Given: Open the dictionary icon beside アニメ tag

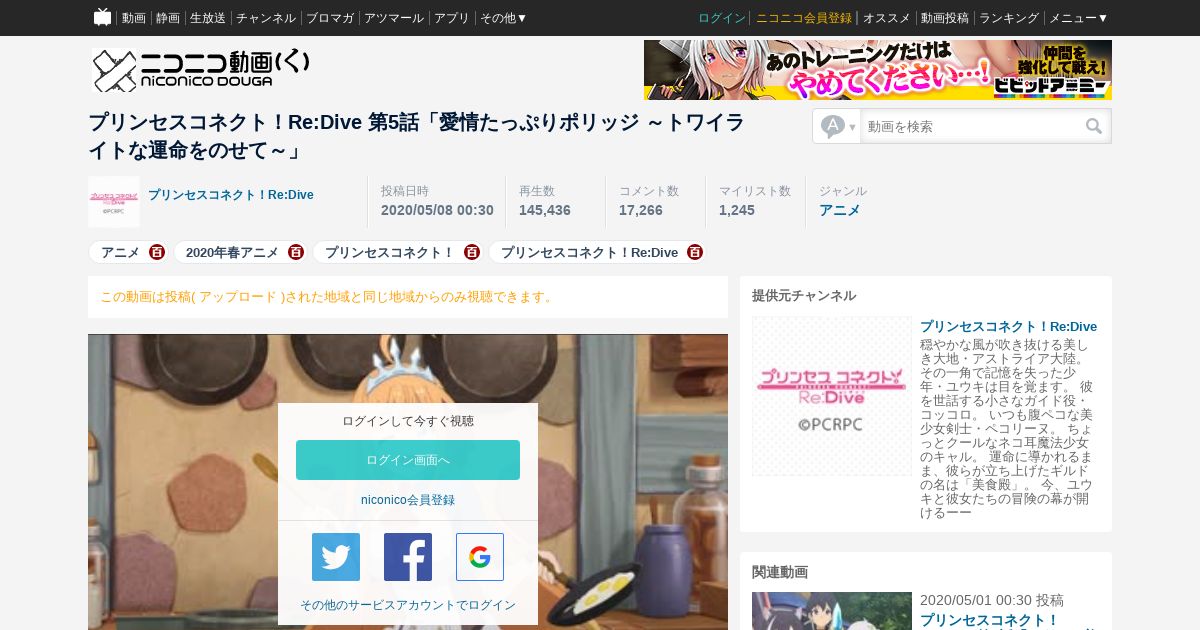Looking at the screenshot, I should (x=157, y=252).
